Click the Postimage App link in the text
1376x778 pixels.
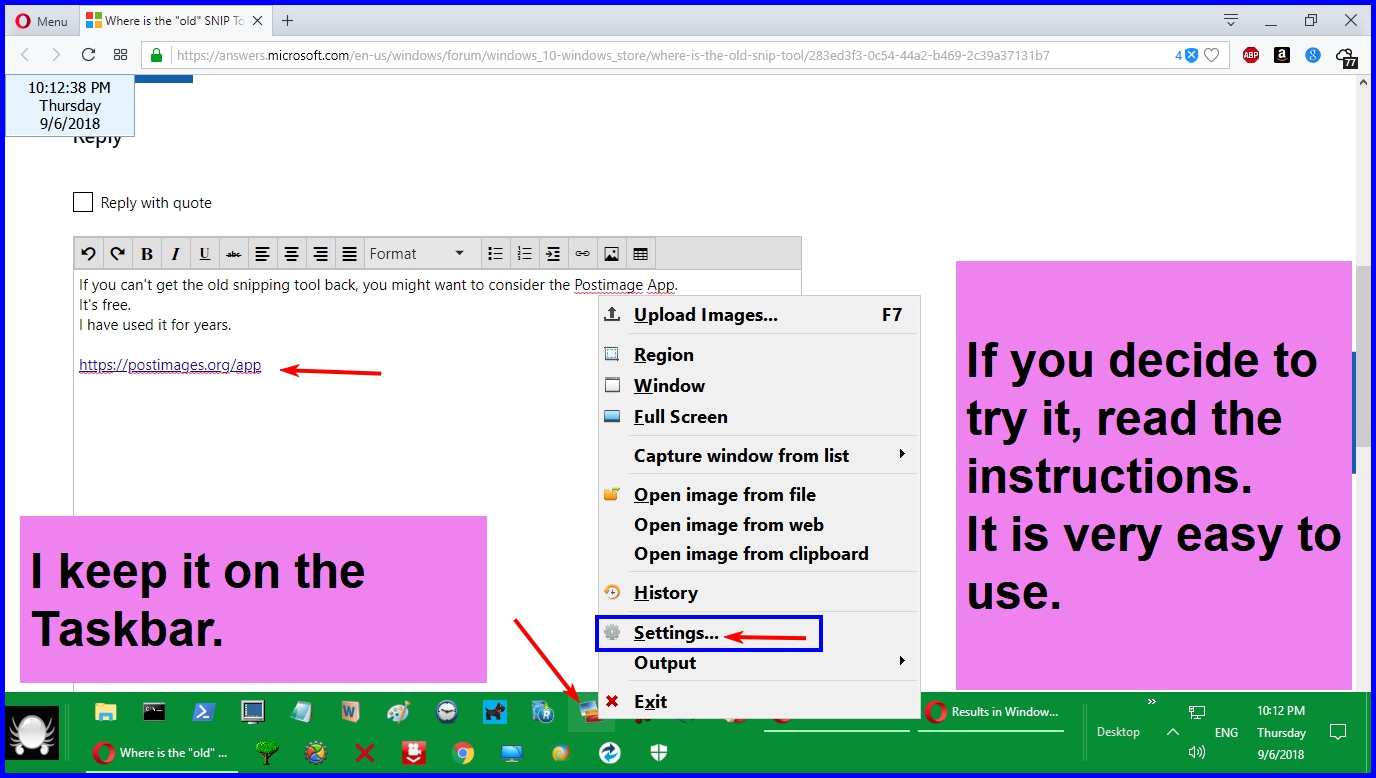tap(624, 284)
